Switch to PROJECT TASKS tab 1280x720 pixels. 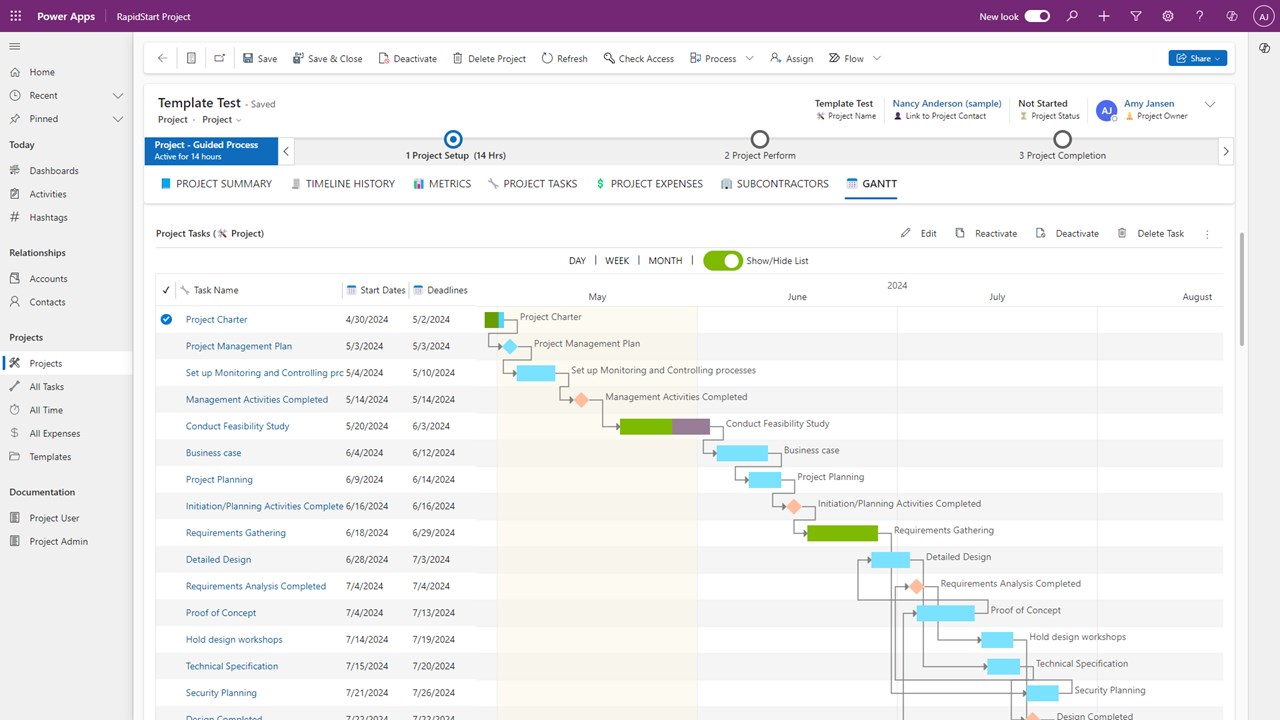(532, 184)
